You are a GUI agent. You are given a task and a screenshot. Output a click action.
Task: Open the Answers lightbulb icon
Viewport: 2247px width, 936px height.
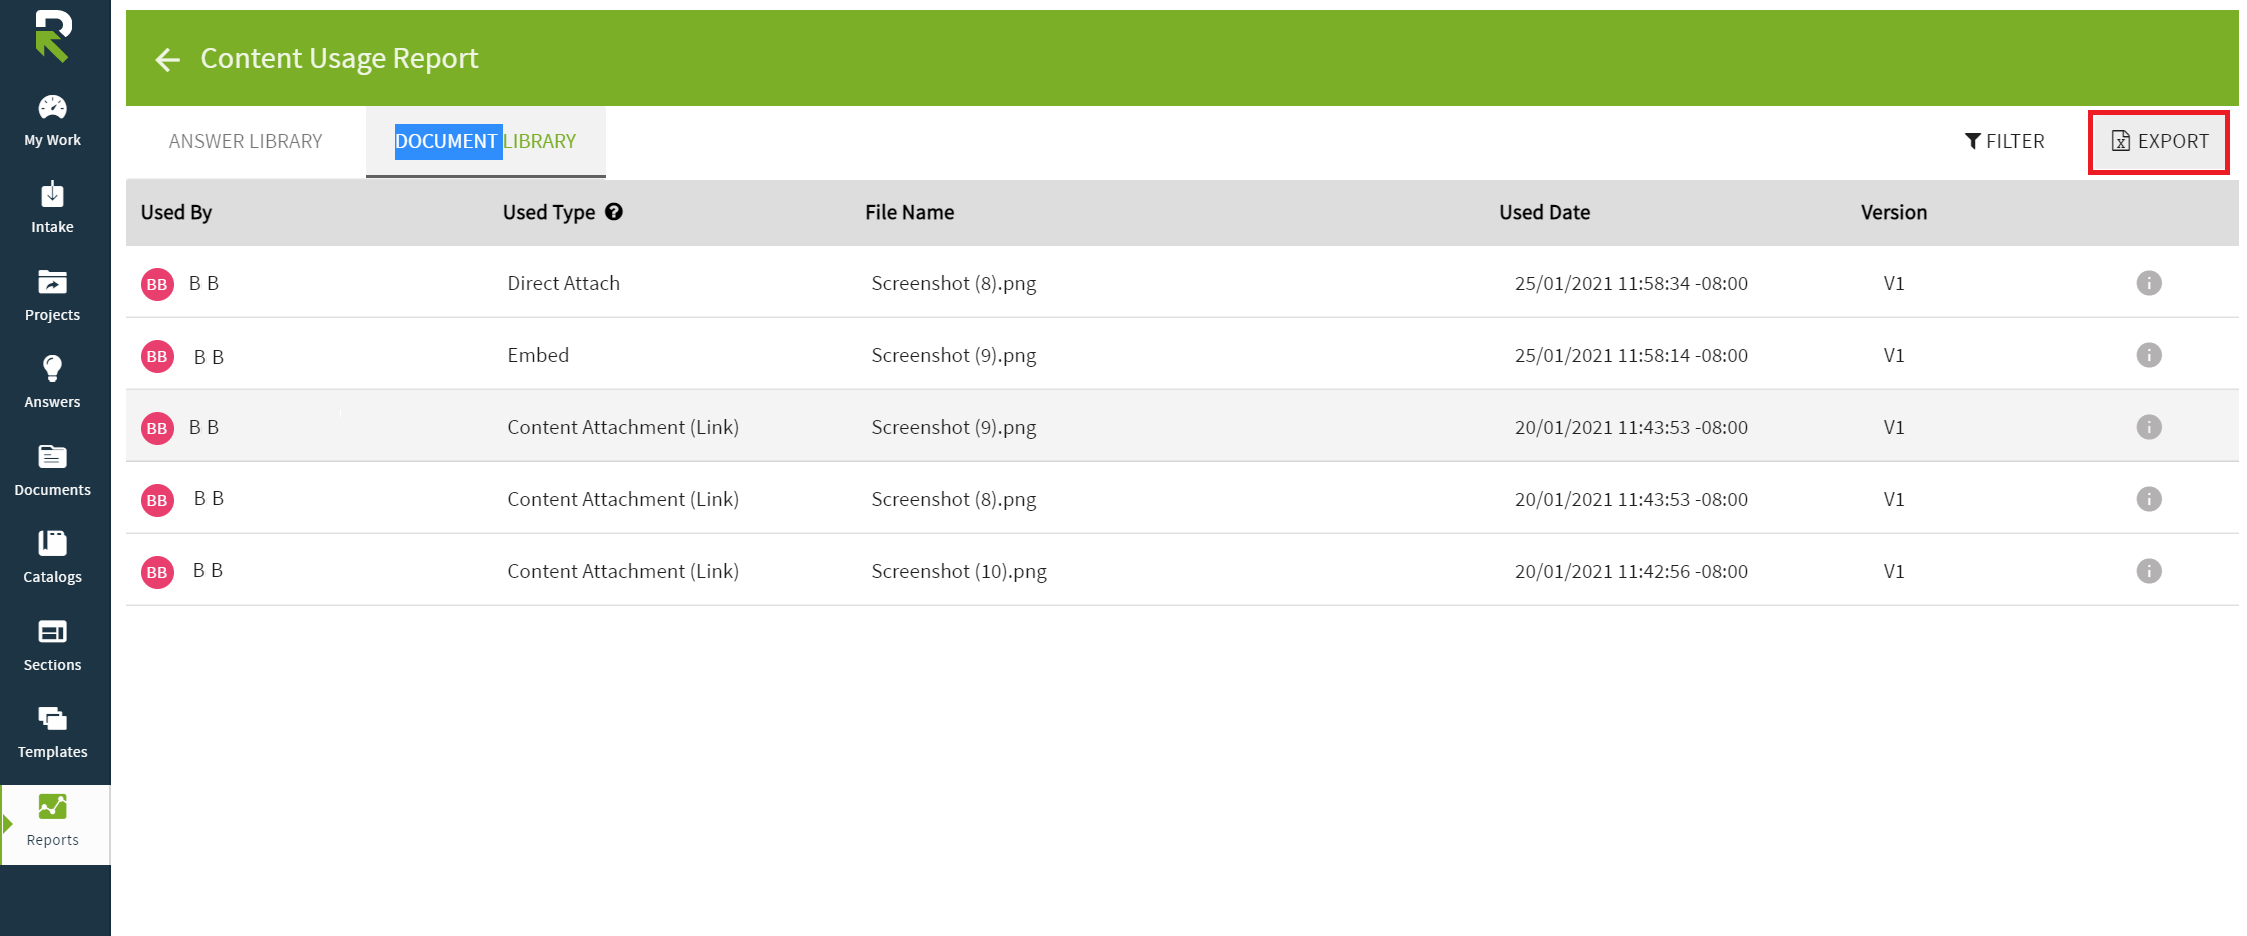click(x=52, y=370)
